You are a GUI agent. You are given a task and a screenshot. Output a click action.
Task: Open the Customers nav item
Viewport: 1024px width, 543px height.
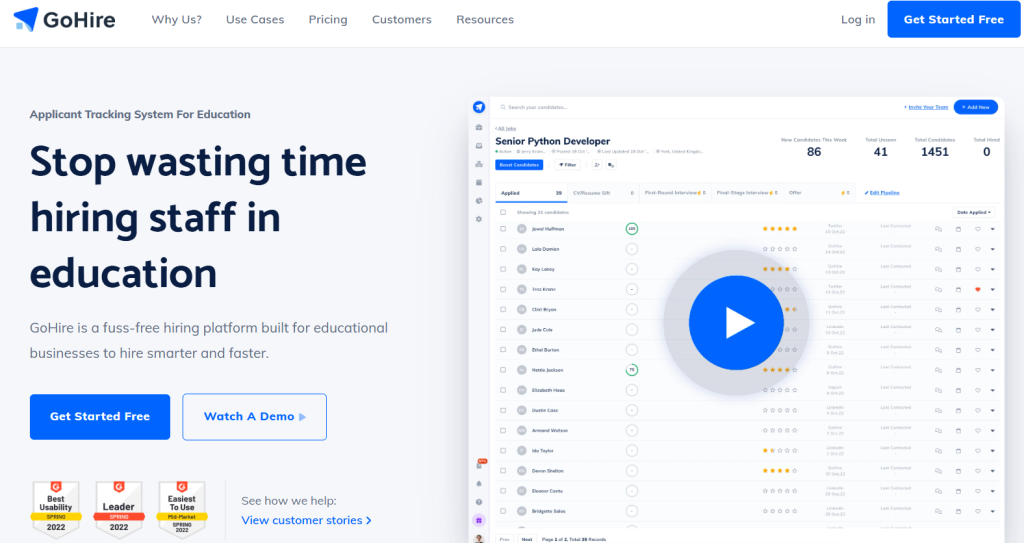click(402, 20)
